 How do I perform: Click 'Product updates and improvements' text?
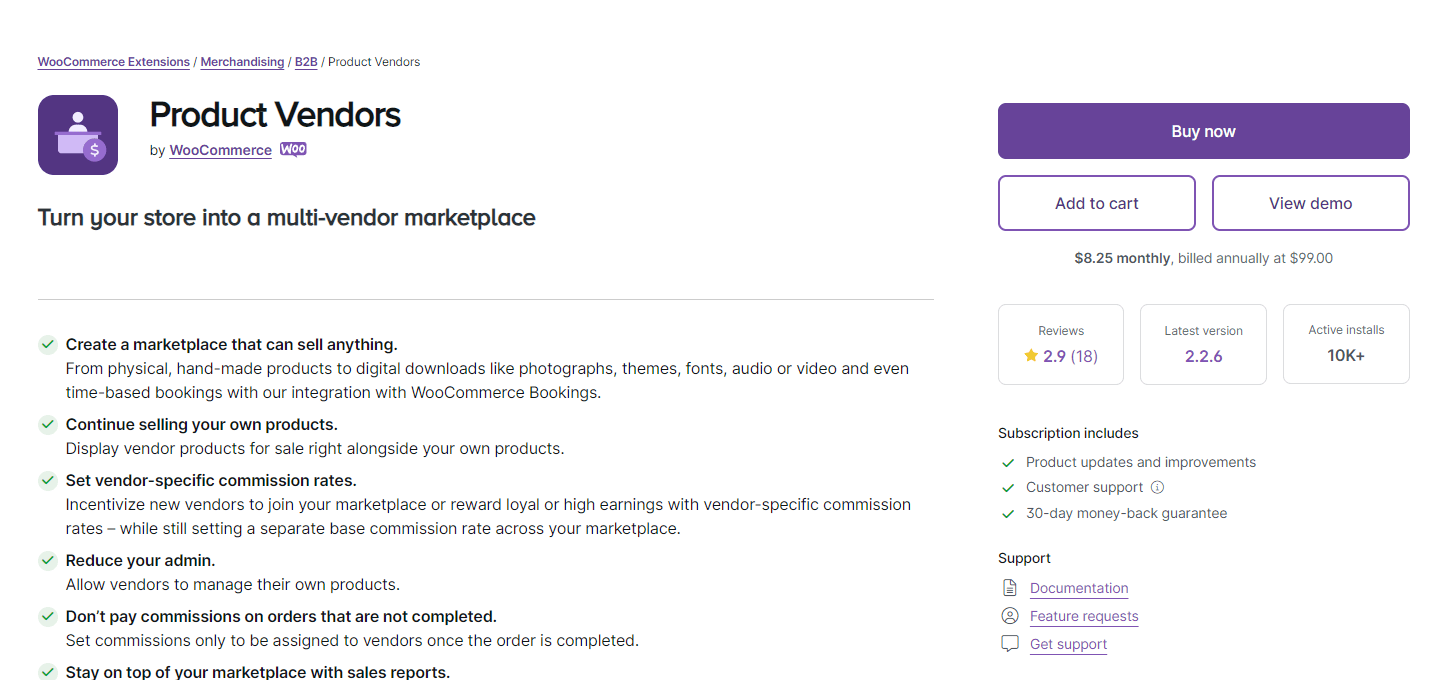(x=1141, y=462)
